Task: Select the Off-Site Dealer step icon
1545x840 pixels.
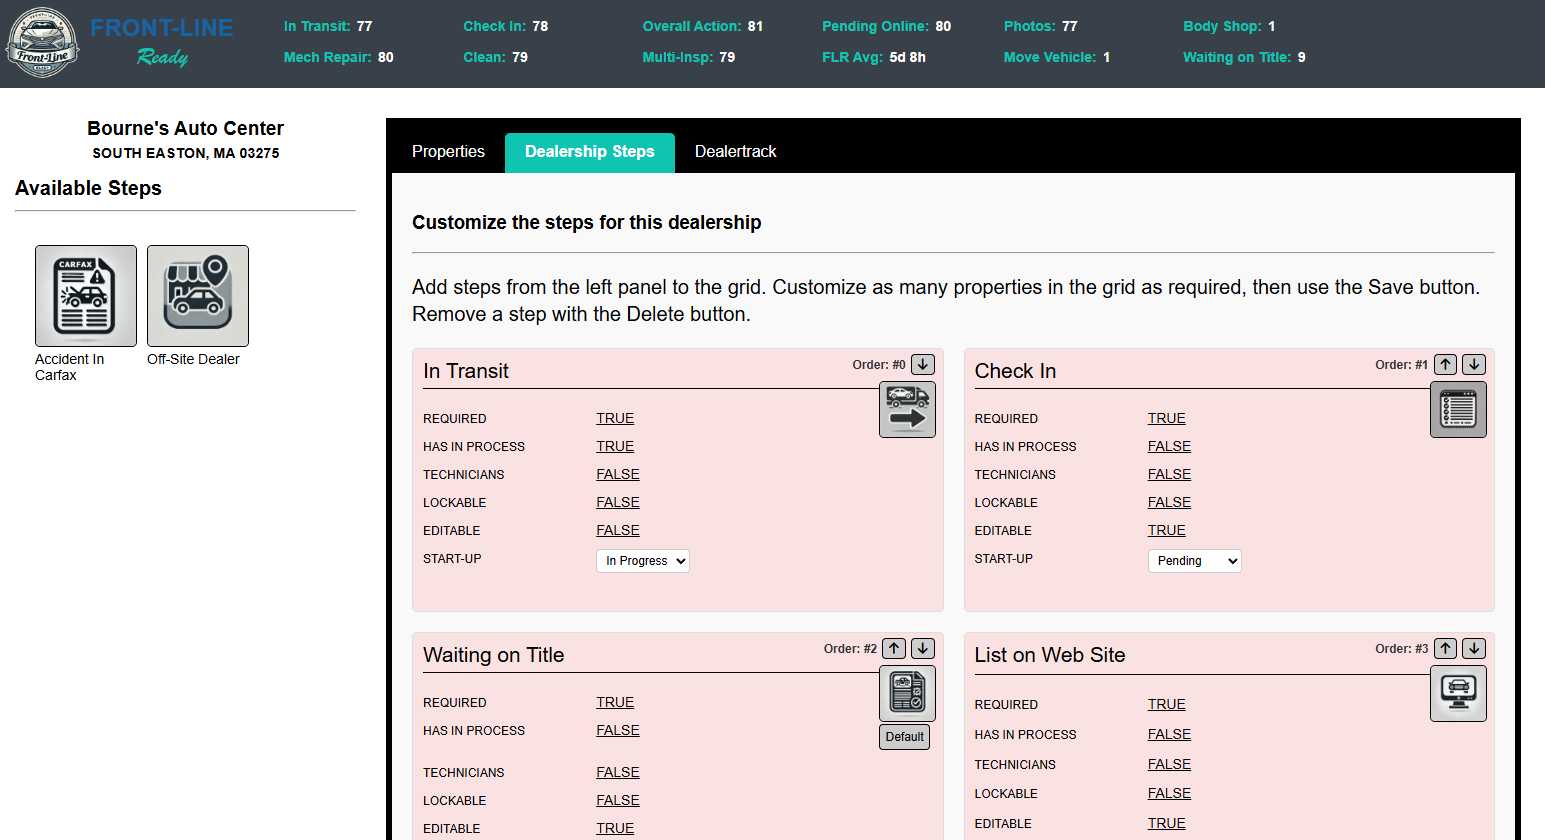Action: 198,296
